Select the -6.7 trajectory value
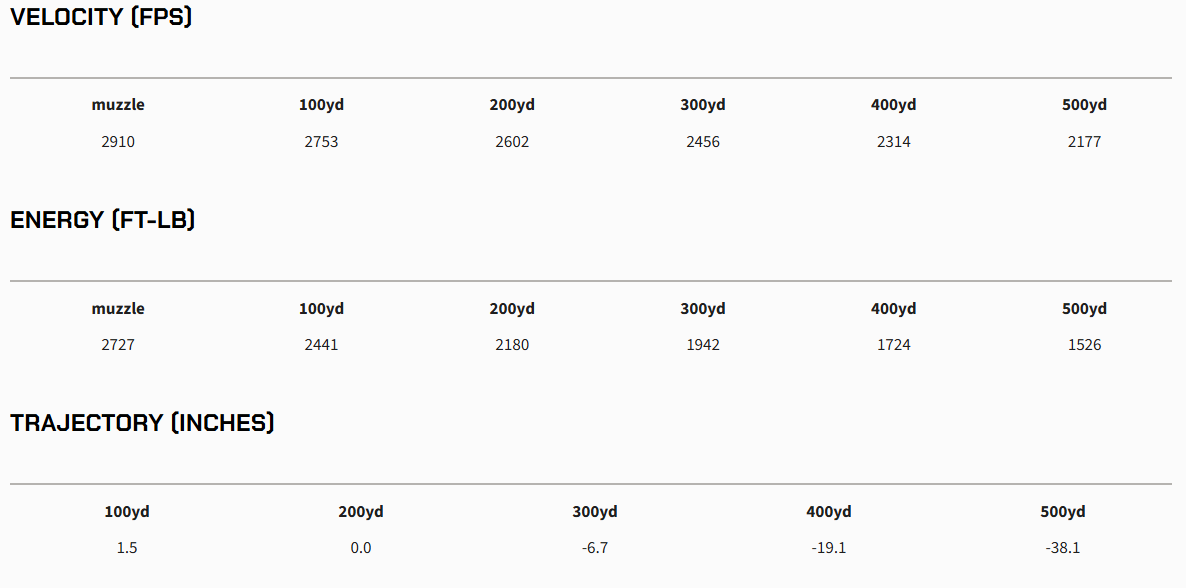Image resolution: width=1186 pixels, height=588 pixels. (595, 548)
